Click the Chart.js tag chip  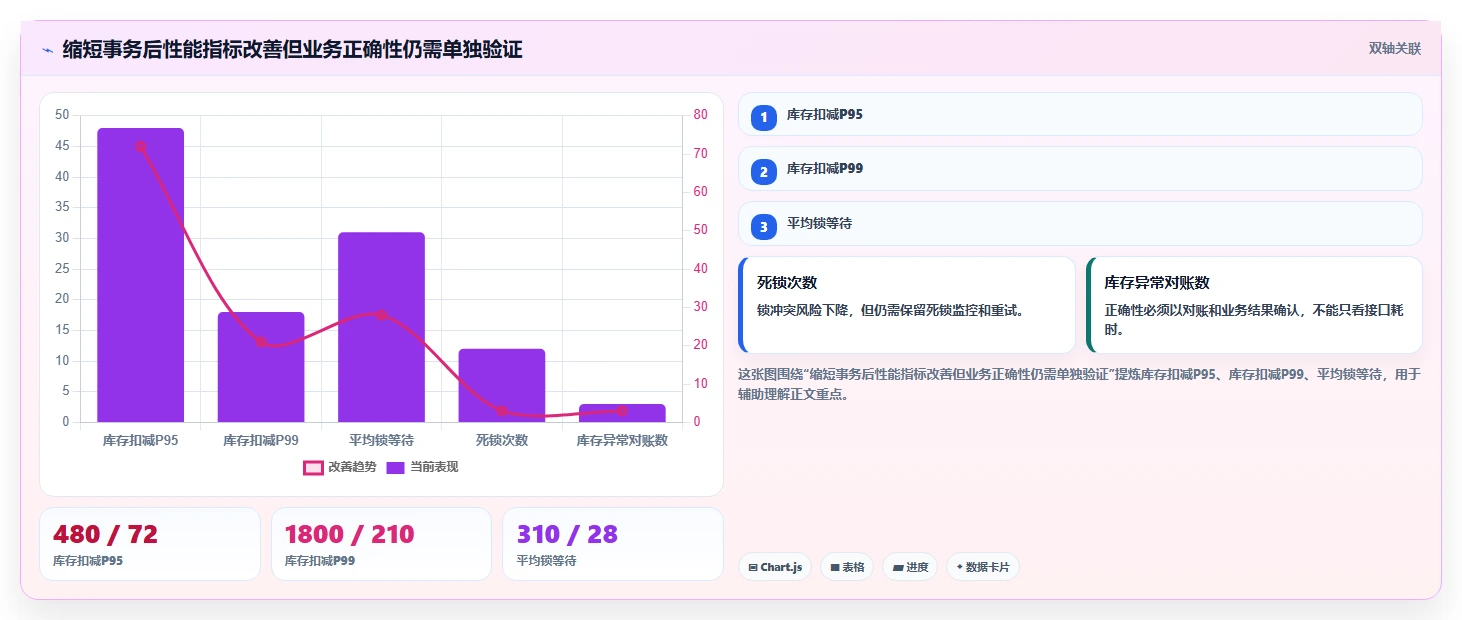coord(775,567)
